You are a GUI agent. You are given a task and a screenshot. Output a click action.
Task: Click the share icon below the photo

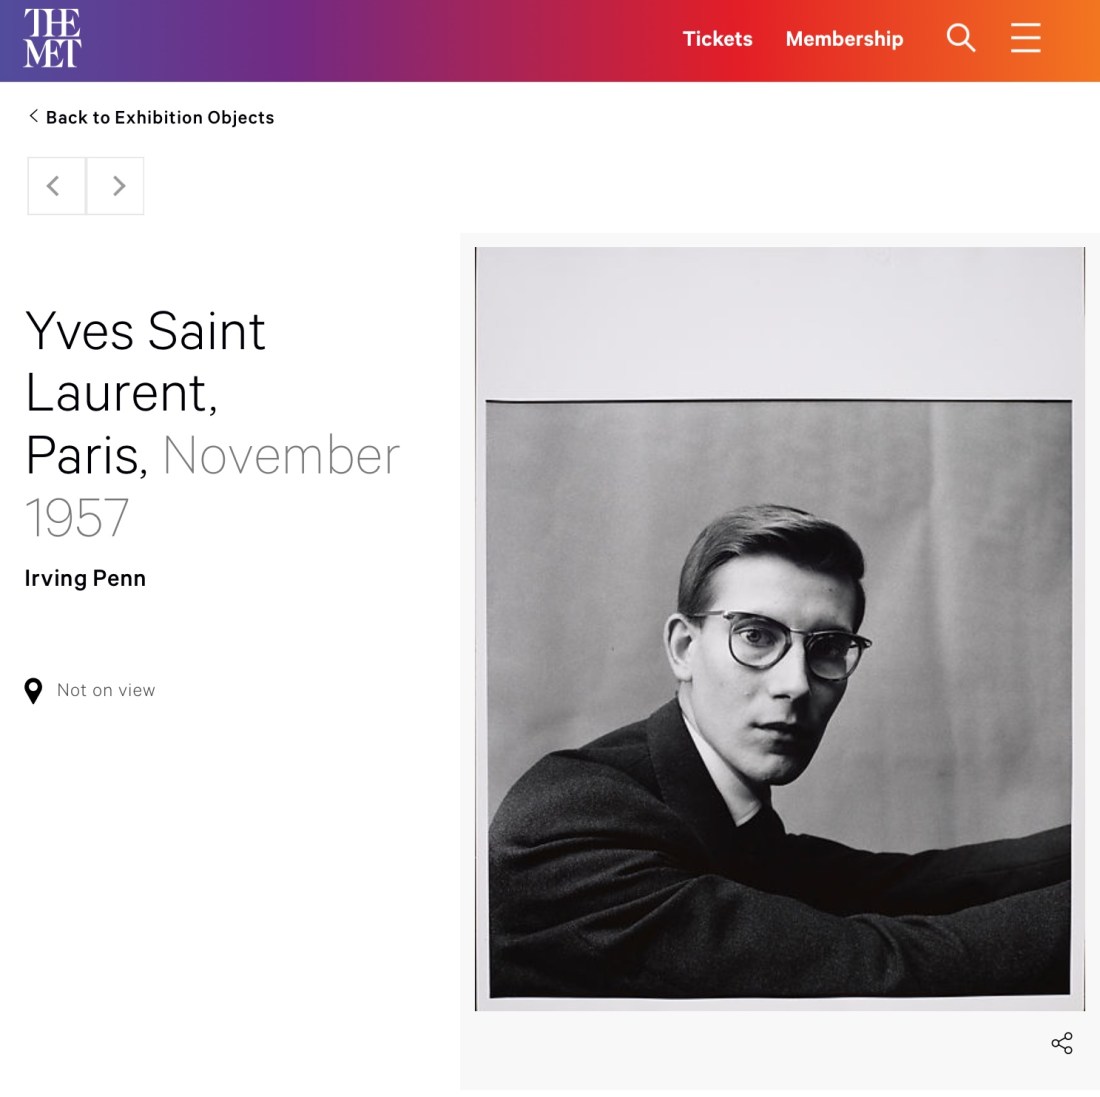point(1061,1043)
